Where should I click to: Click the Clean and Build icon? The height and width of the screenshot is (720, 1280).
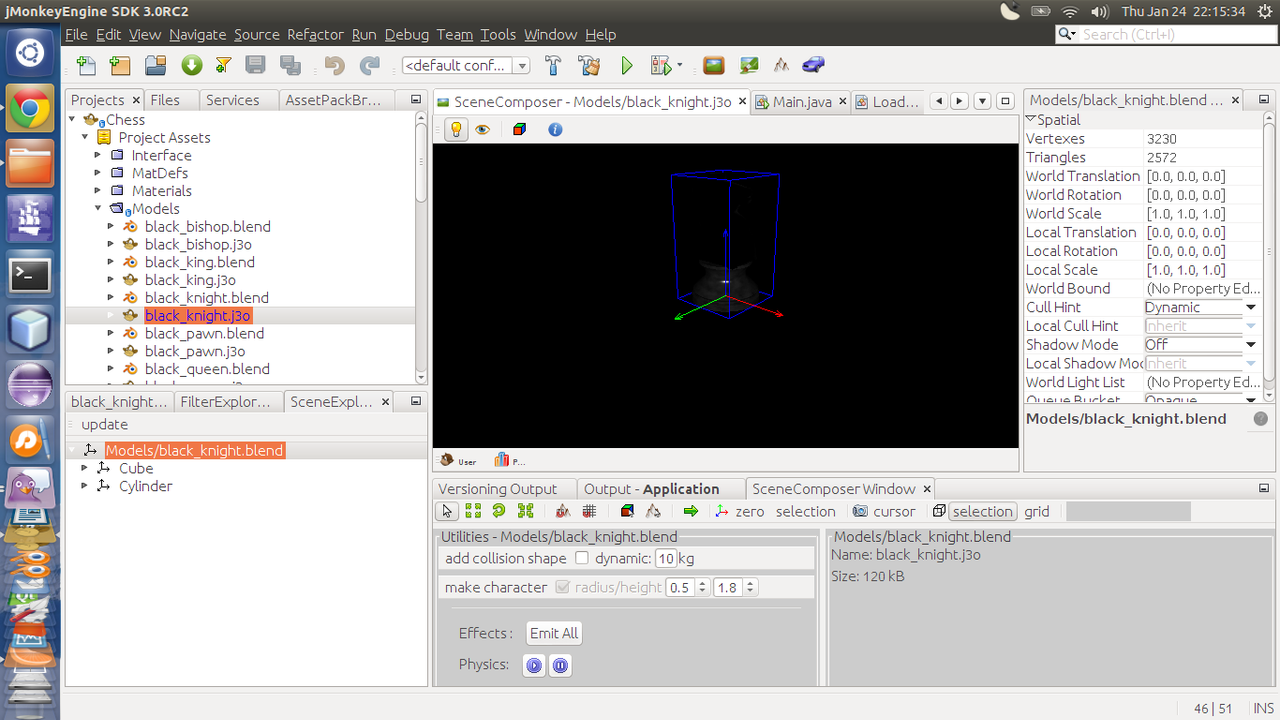pos(589,66)
